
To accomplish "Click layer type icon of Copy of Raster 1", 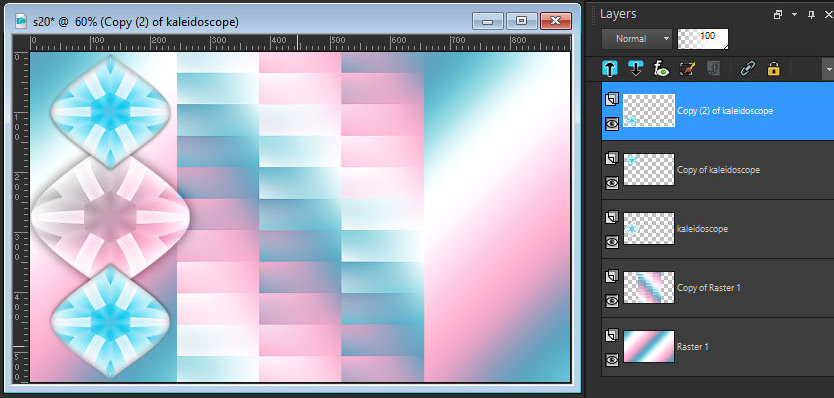I will click(612, 276).
